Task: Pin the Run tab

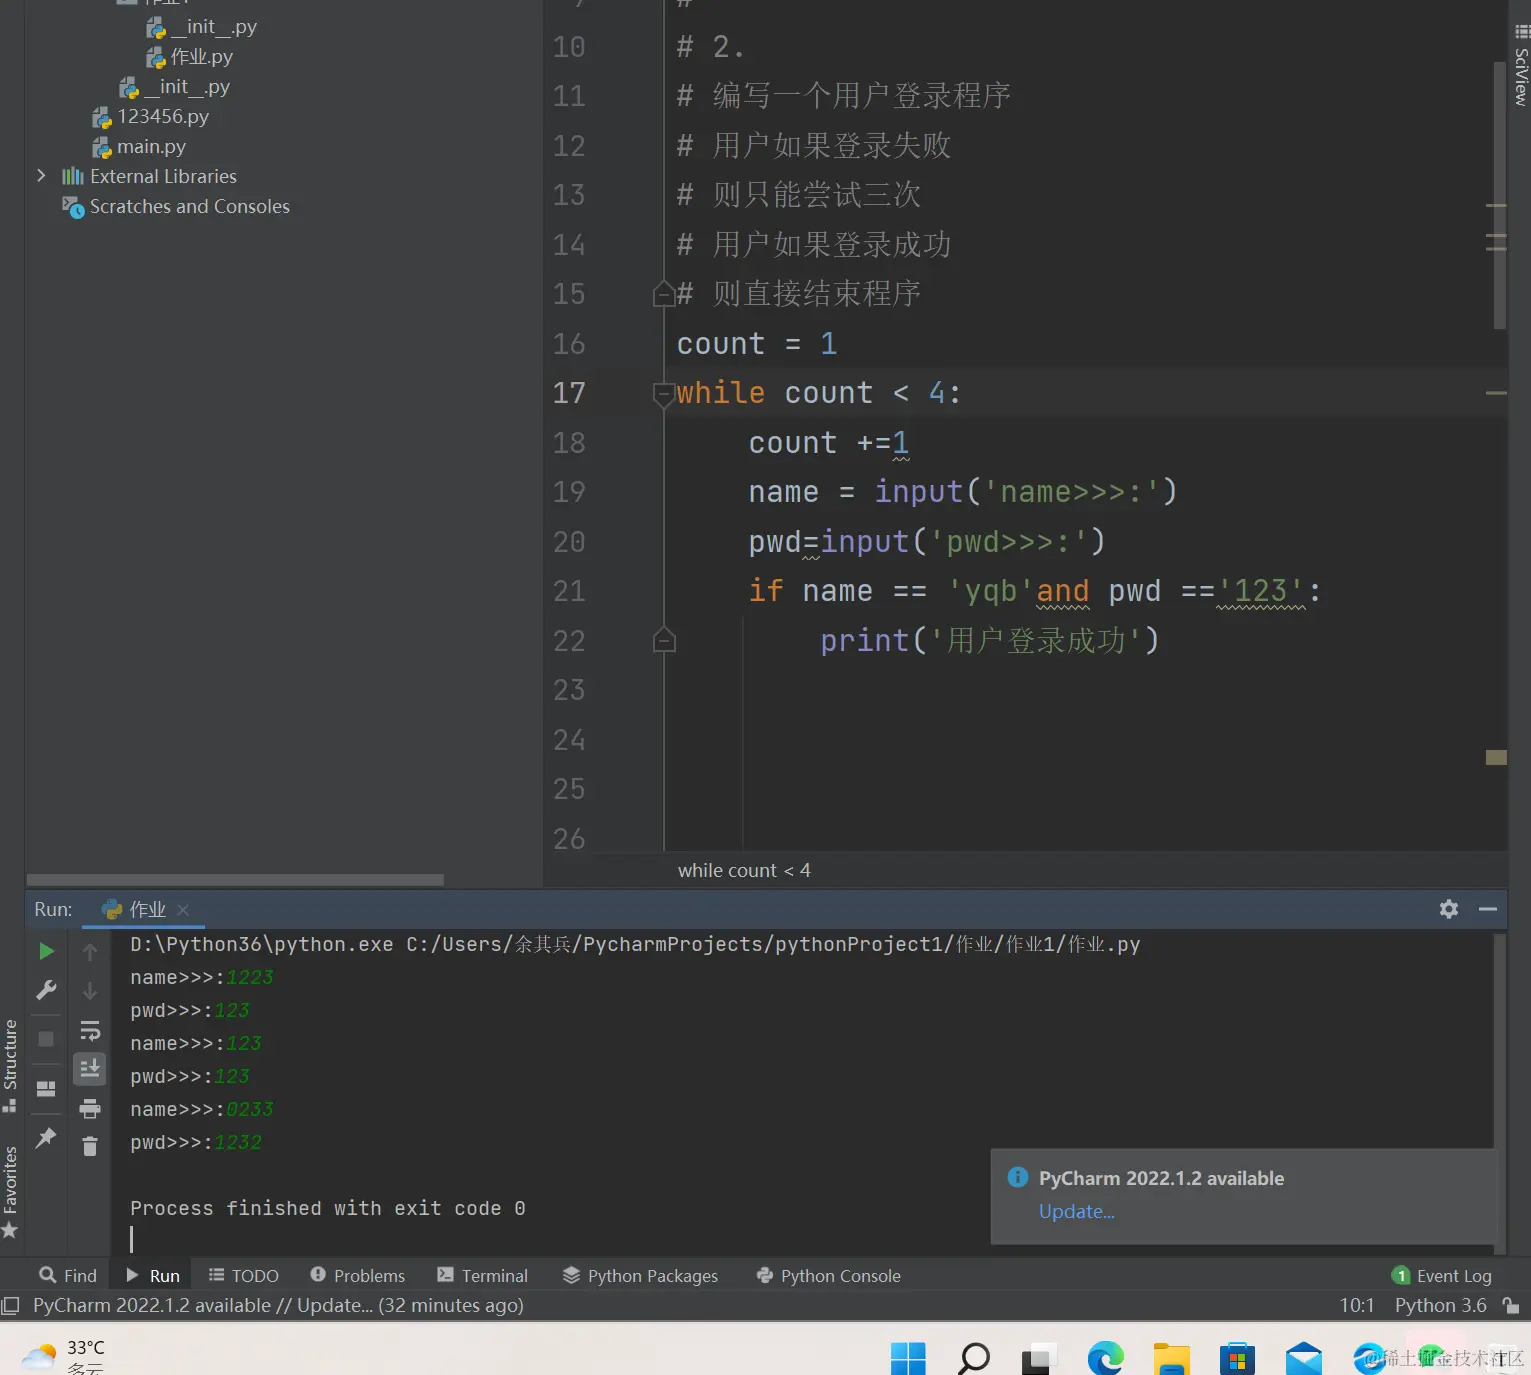Action: [46, 1138]
